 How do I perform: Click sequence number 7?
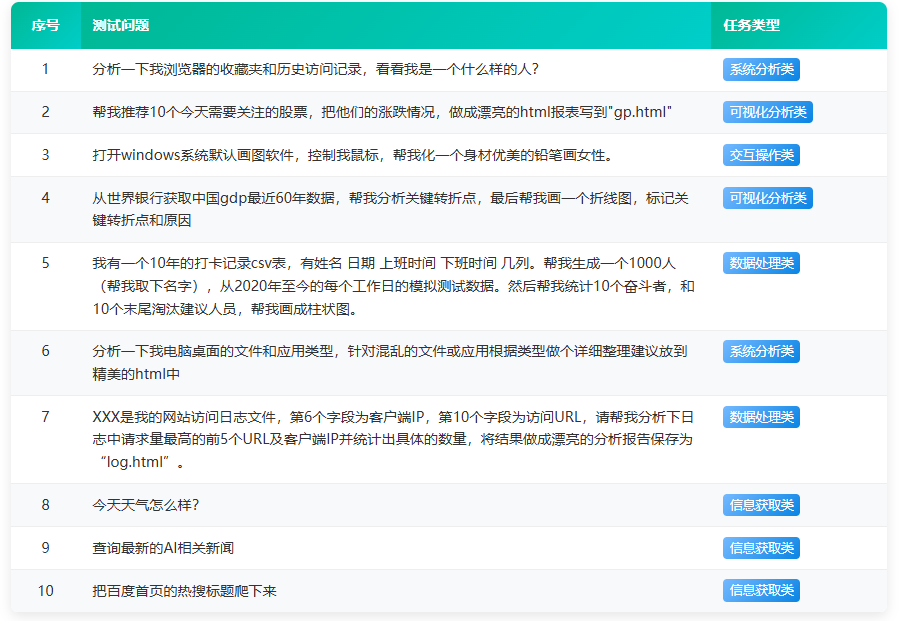pyautogui.click(x=45, y=416)
